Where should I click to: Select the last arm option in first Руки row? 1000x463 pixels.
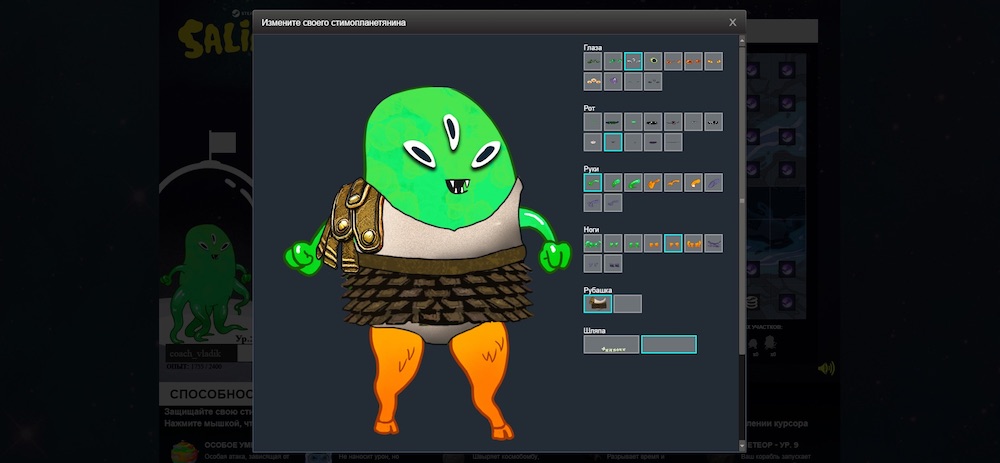coord(713,182)
